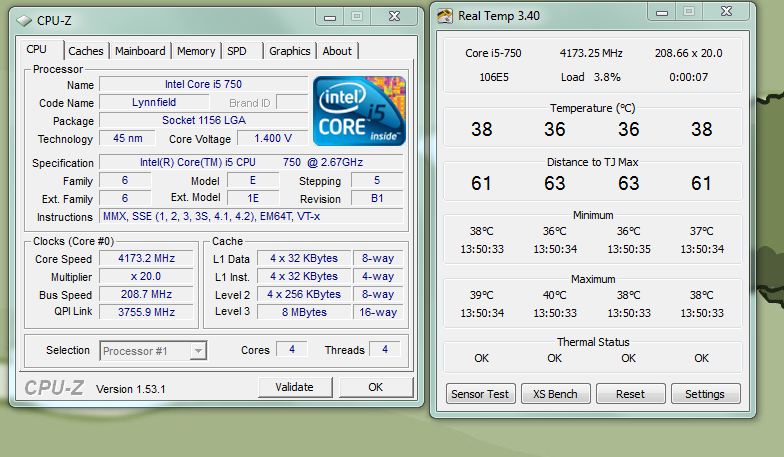784x457 pixels.
Task: Click the Package value Socket 1156 LGA
Action: point(204,120)
